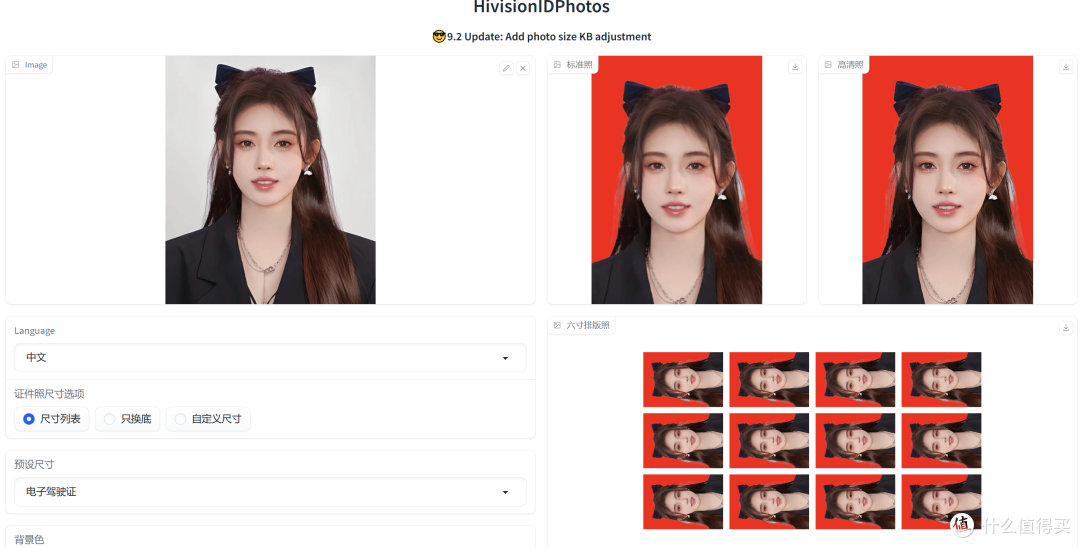The image size is (1080, 548).
Task: Download the 标准照 result image
Action: (795, 67)
